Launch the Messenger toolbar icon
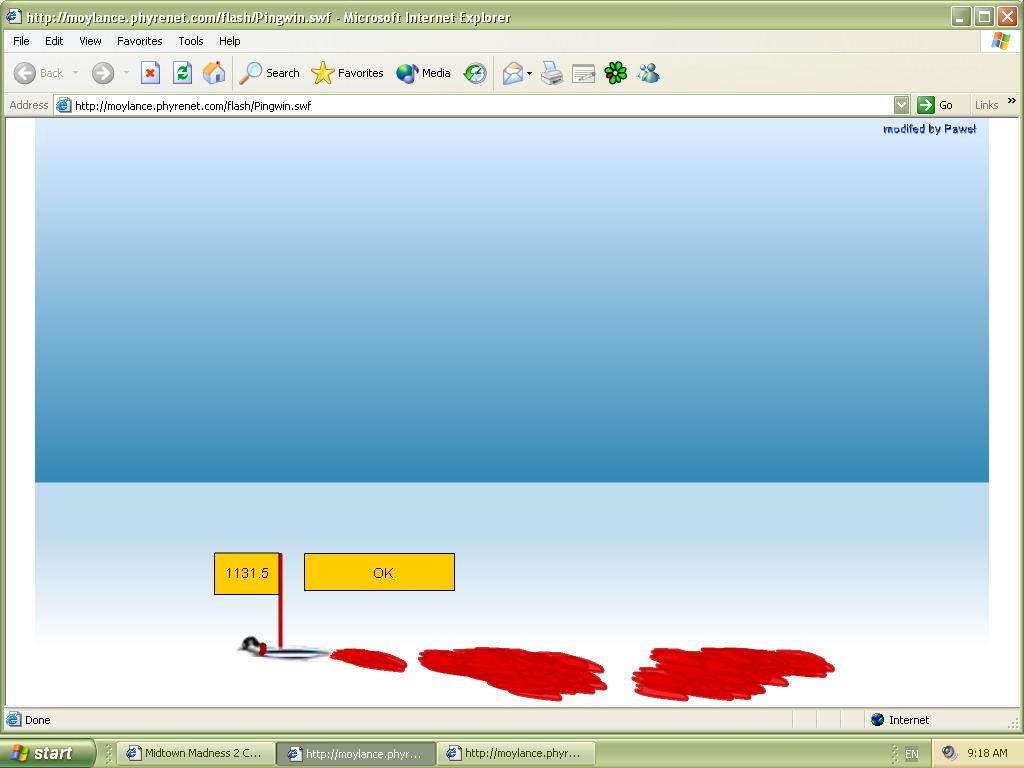 point(648,73)
